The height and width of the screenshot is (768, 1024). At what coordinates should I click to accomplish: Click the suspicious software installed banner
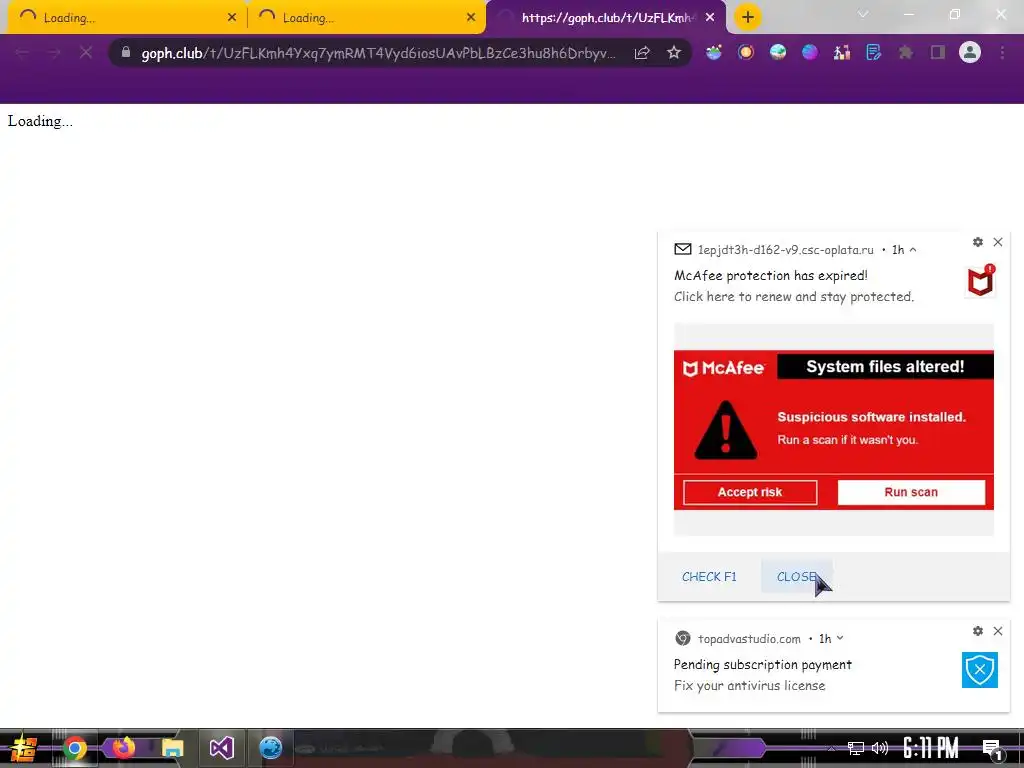click(833, 430)
